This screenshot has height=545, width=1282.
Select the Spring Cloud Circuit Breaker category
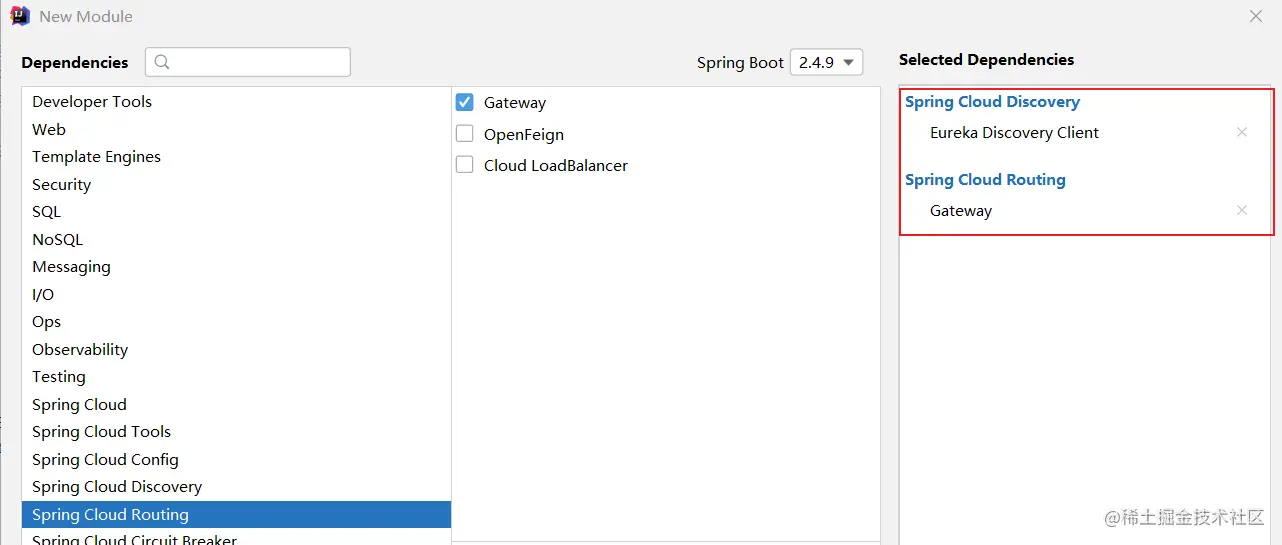(236, 538)
